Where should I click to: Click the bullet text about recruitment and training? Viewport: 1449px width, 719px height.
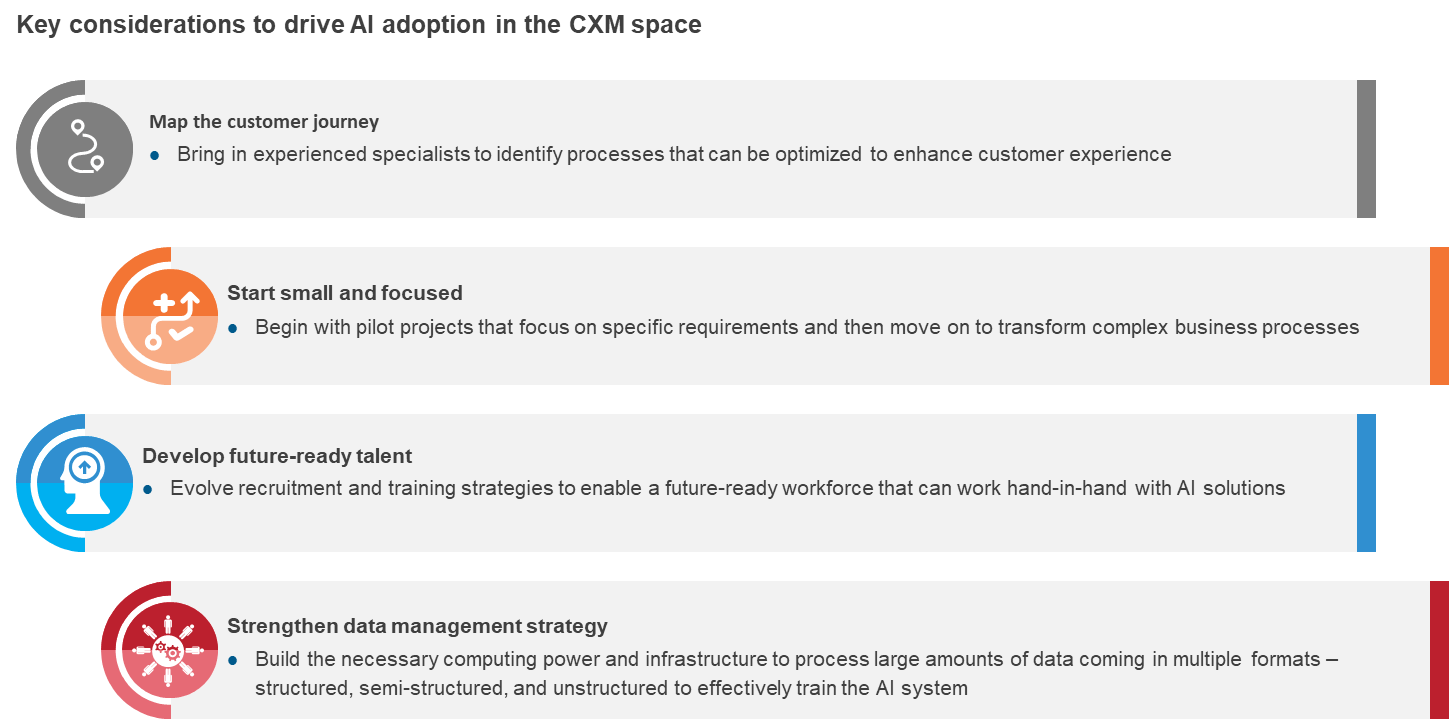728,489
